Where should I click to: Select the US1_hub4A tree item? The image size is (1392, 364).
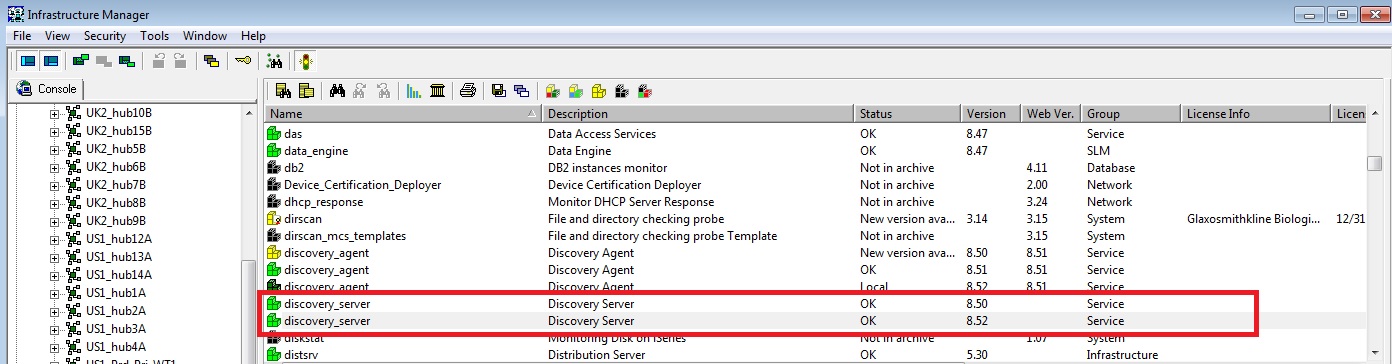pos(116,347)
